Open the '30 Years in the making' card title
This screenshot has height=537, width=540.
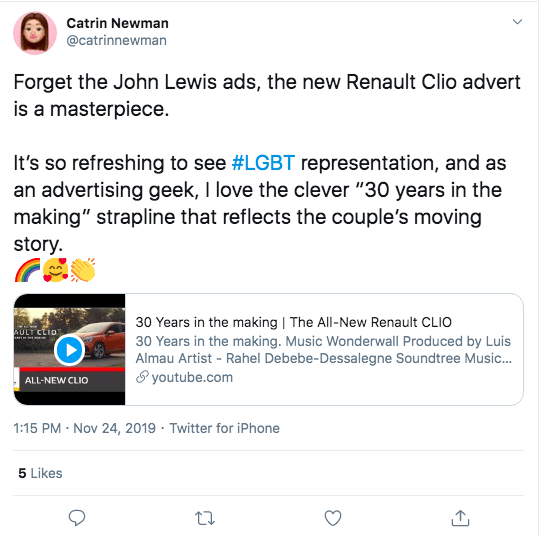click(293, 322)
